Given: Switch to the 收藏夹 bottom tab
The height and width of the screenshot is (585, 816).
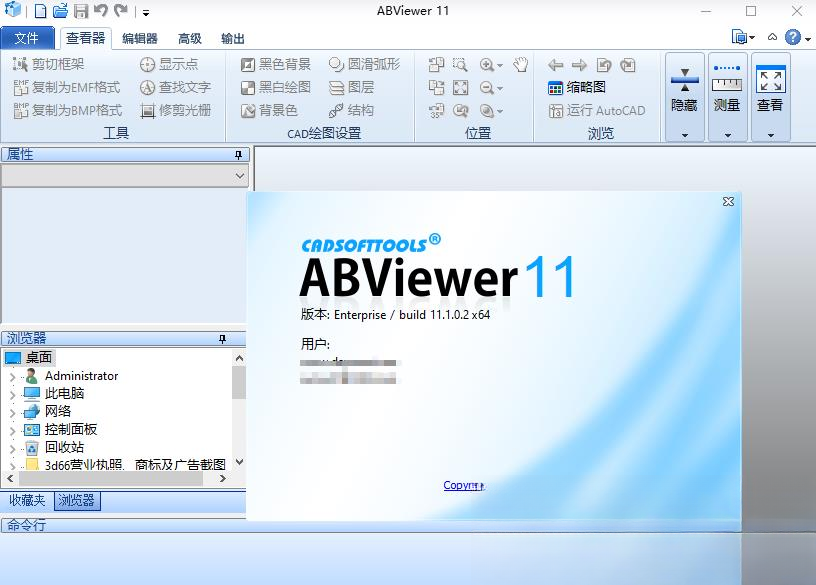Looking at the screenshot, I should point(27,501).
